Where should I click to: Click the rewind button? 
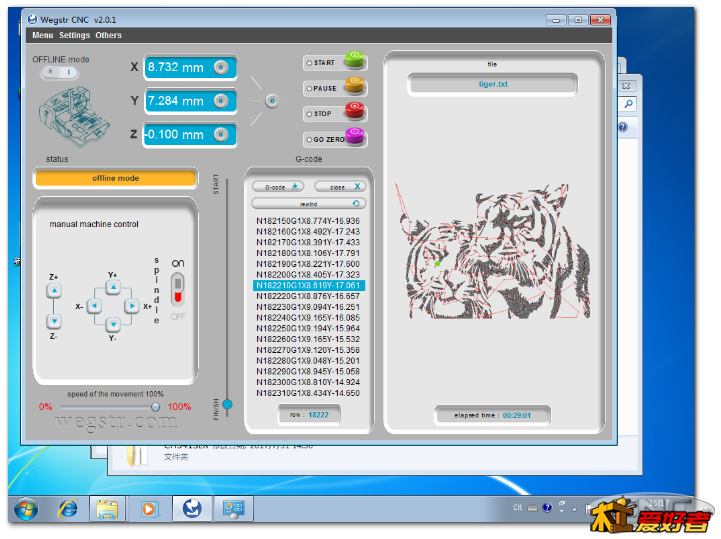pos(309,203)
